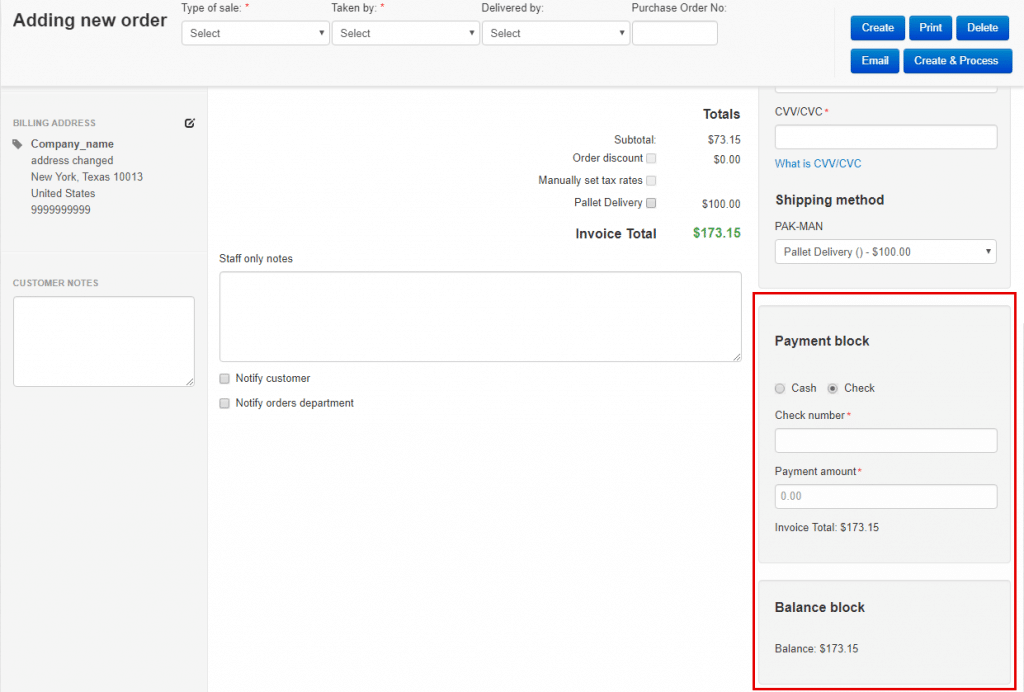Enable the Order discount checkbox
The image size is (1024, 692).
pyautogui.click(x=651, y=158)
